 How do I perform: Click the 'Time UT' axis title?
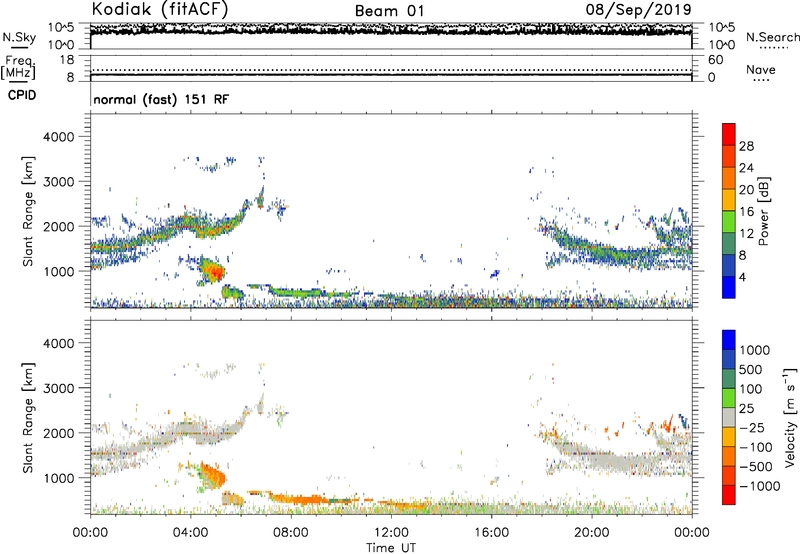(x=391, y=548)
